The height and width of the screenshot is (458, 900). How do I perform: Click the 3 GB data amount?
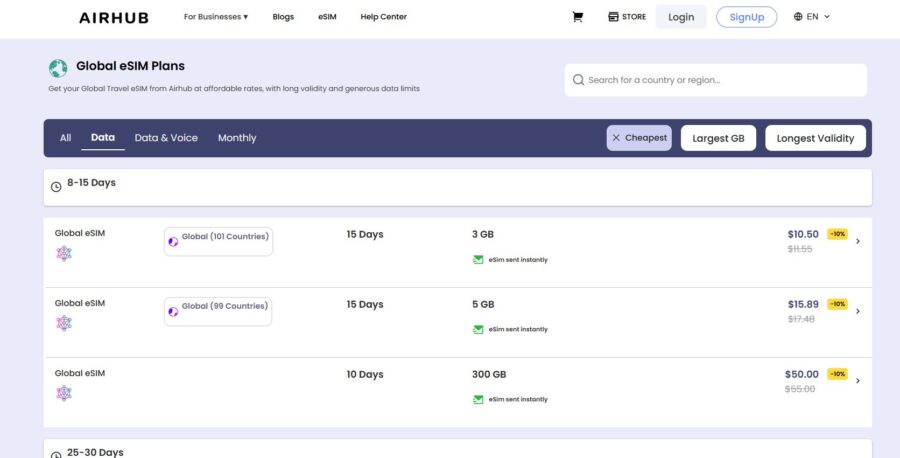click(x=483, y=234)
